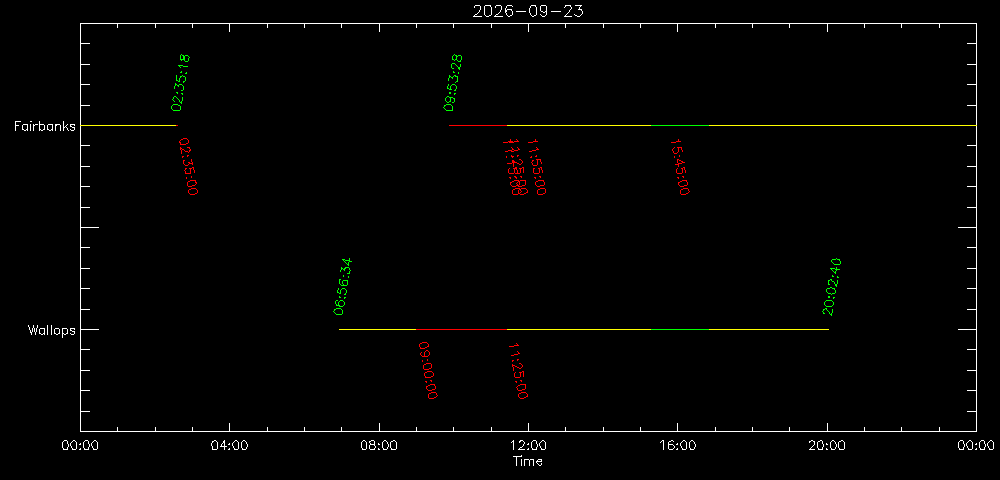Click the green segment on Fairbanks line
The image size is (1000, 480).
point(680,126)
